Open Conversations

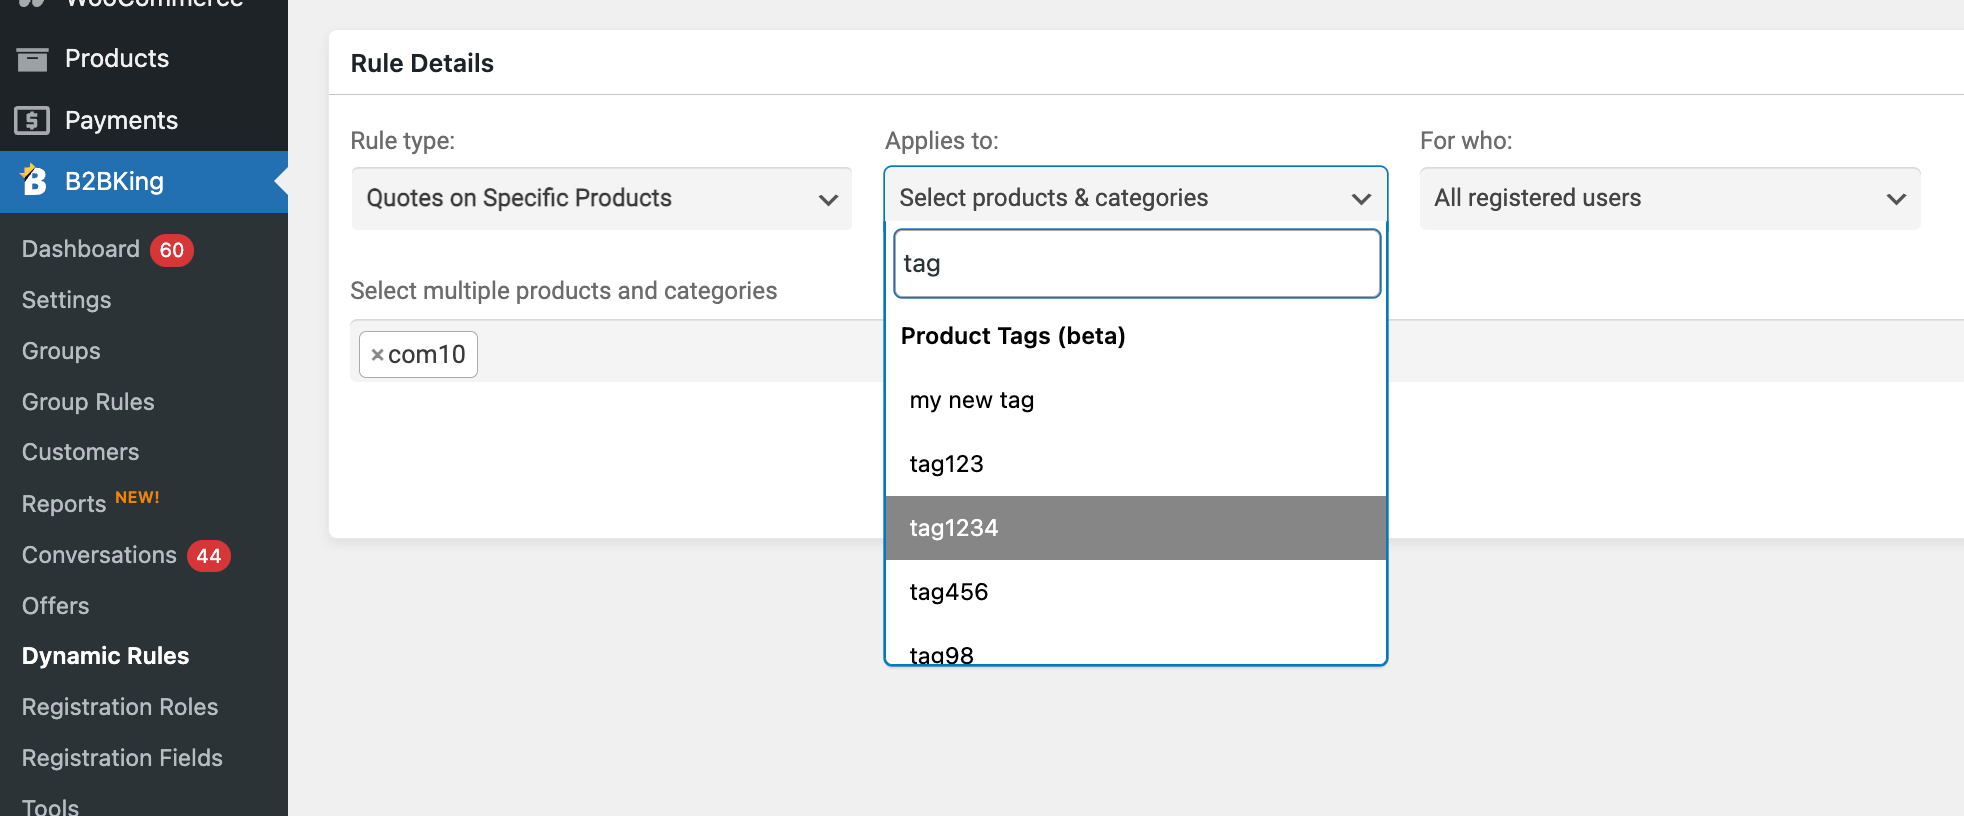click(99, 555)
